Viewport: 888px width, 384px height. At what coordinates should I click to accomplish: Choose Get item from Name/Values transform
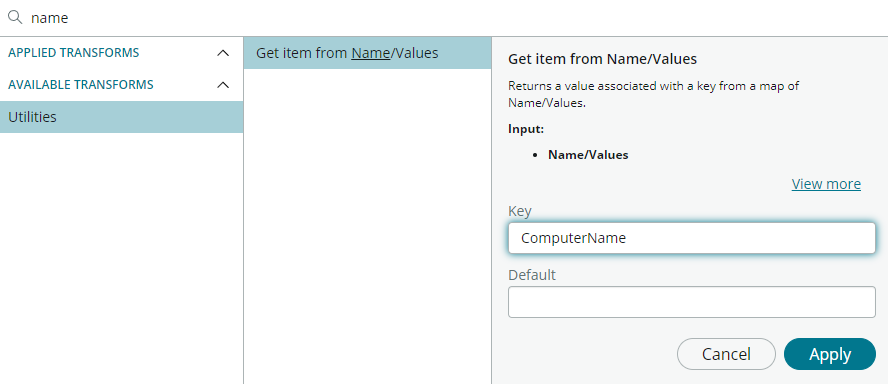pyautogui.click(x=367, y=53)
